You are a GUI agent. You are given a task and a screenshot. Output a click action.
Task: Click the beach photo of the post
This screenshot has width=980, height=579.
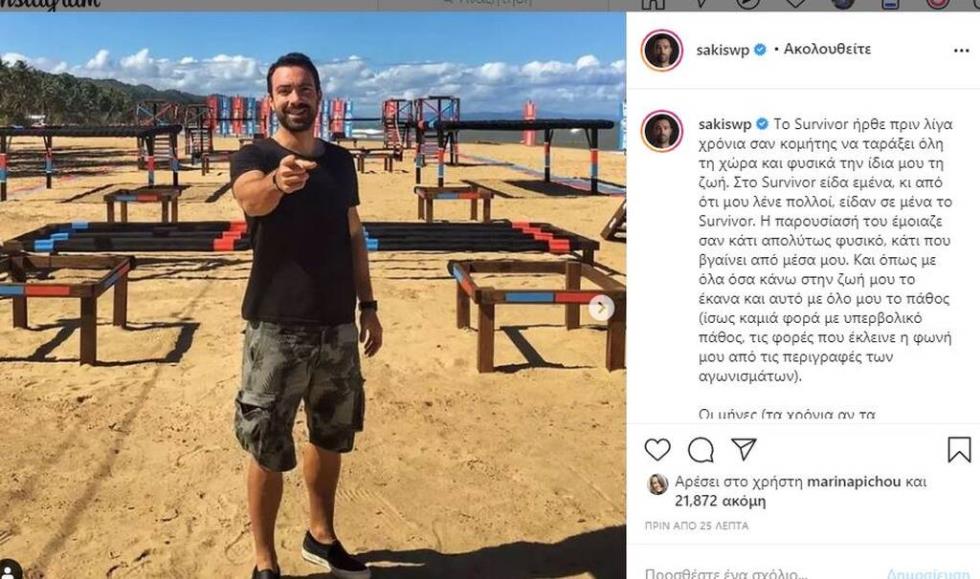(313, 295)
